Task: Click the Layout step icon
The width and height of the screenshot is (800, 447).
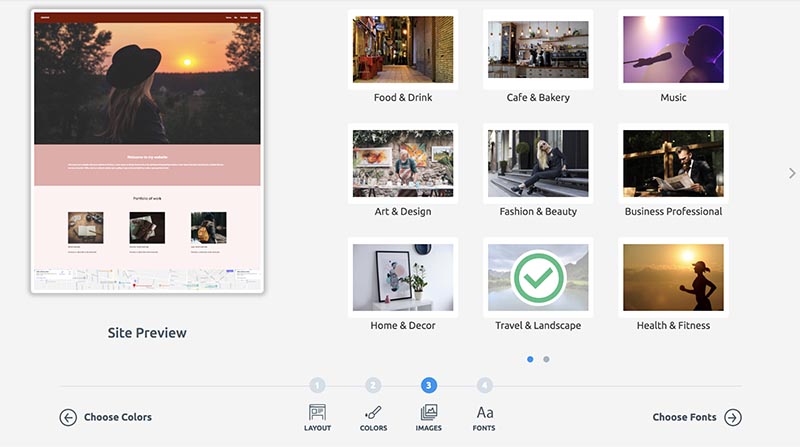Action: (x=317, y=412)
